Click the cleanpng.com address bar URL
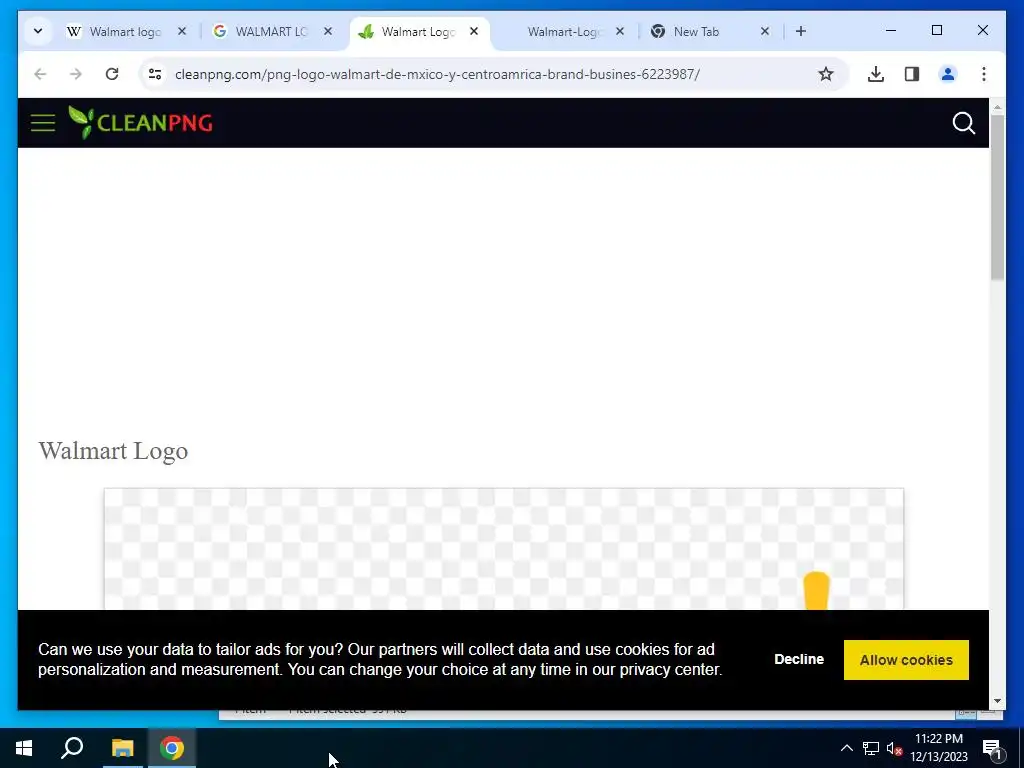This screenshot has height=768, width=1024. click(x=437, y=74)
